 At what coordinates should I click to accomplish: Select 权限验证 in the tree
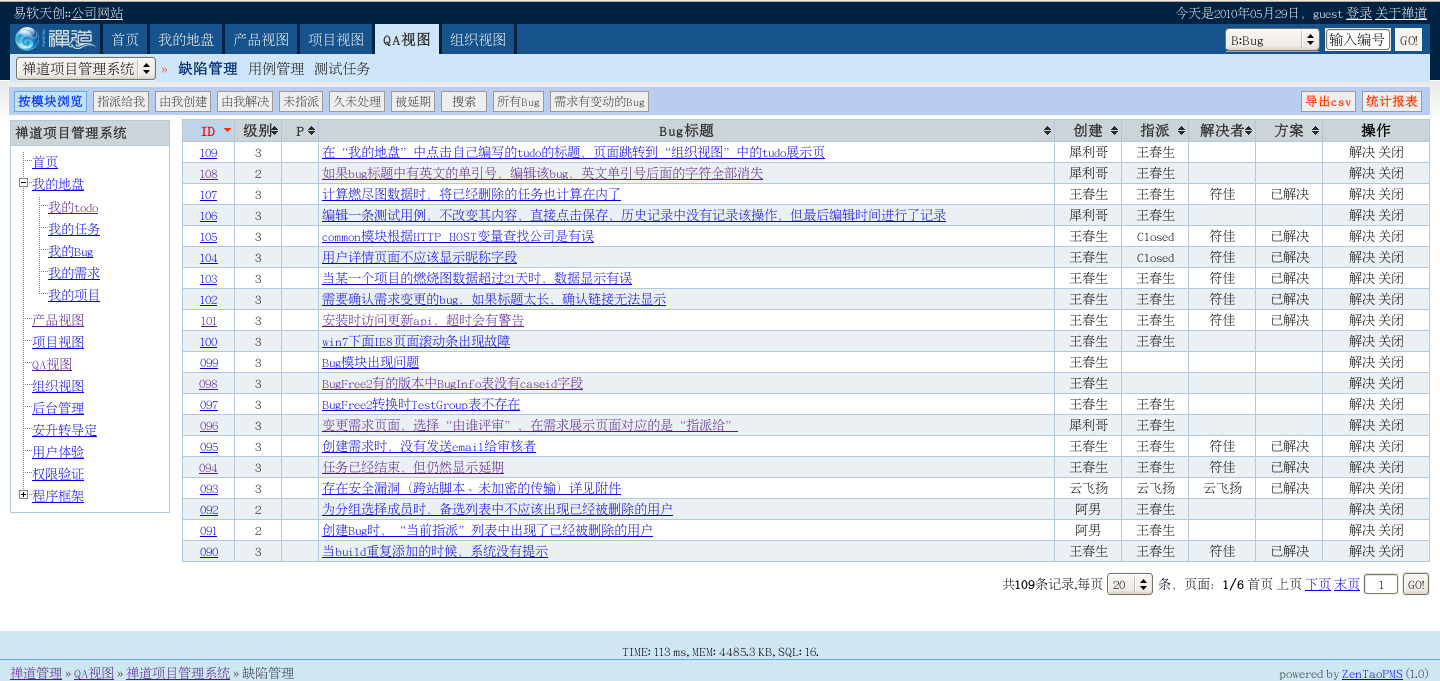pos(58,474)
